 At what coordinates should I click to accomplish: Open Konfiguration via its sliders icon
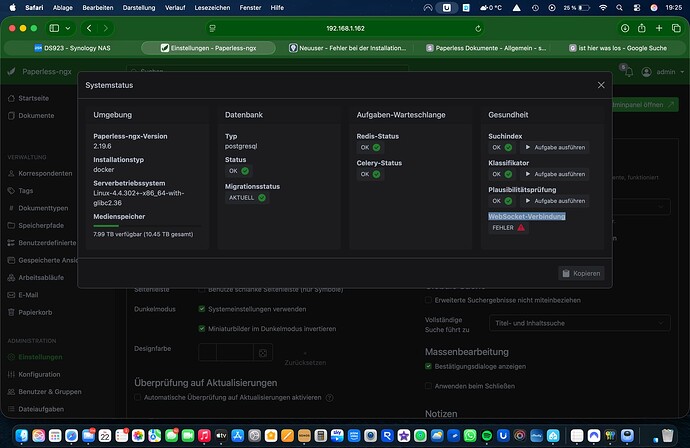pos(11,375)
